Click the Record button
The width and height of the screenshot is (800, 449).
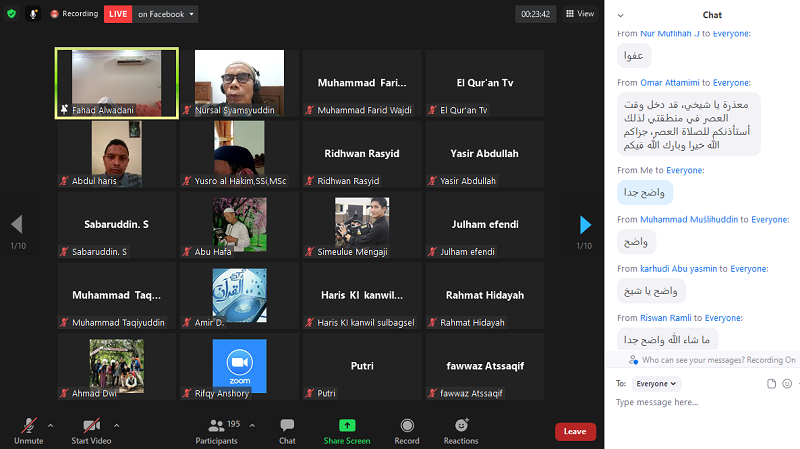[x=407, y=431]
